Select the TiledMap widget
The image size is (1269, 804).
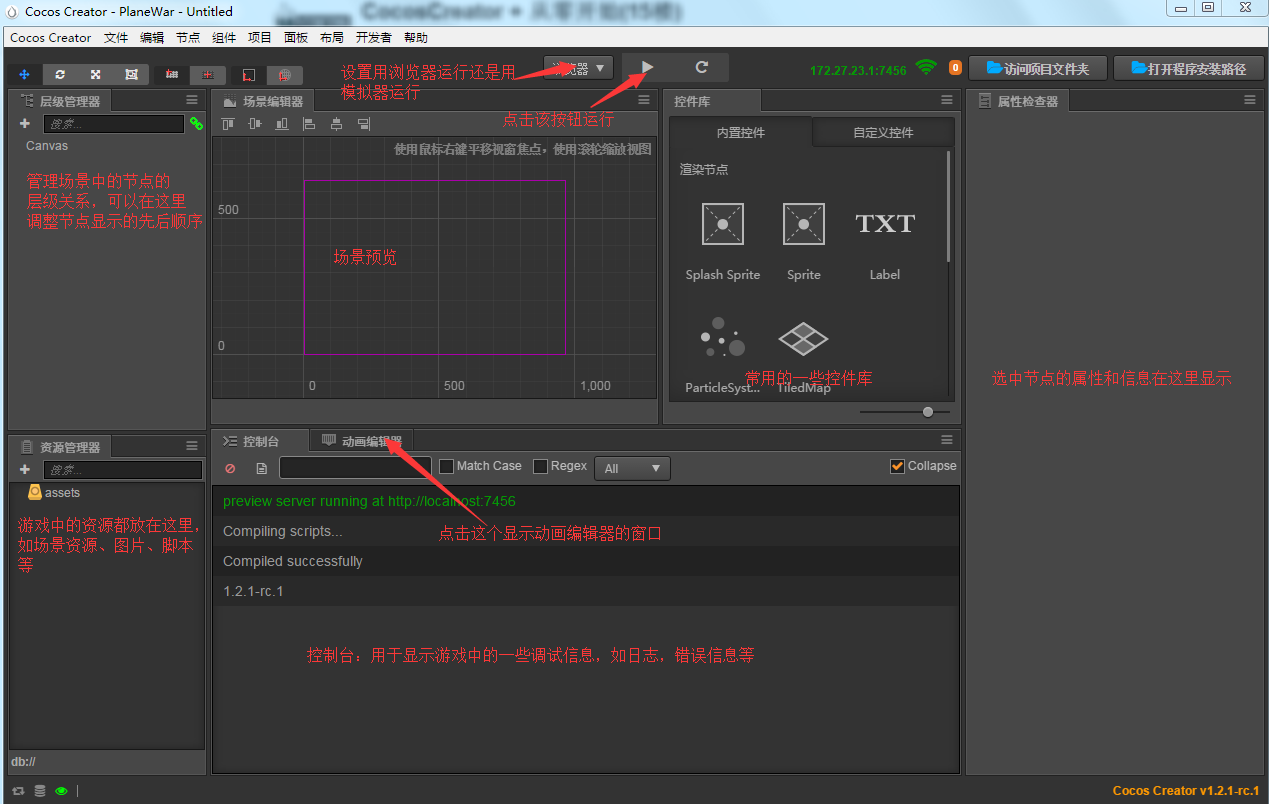[x=804, y=354]
